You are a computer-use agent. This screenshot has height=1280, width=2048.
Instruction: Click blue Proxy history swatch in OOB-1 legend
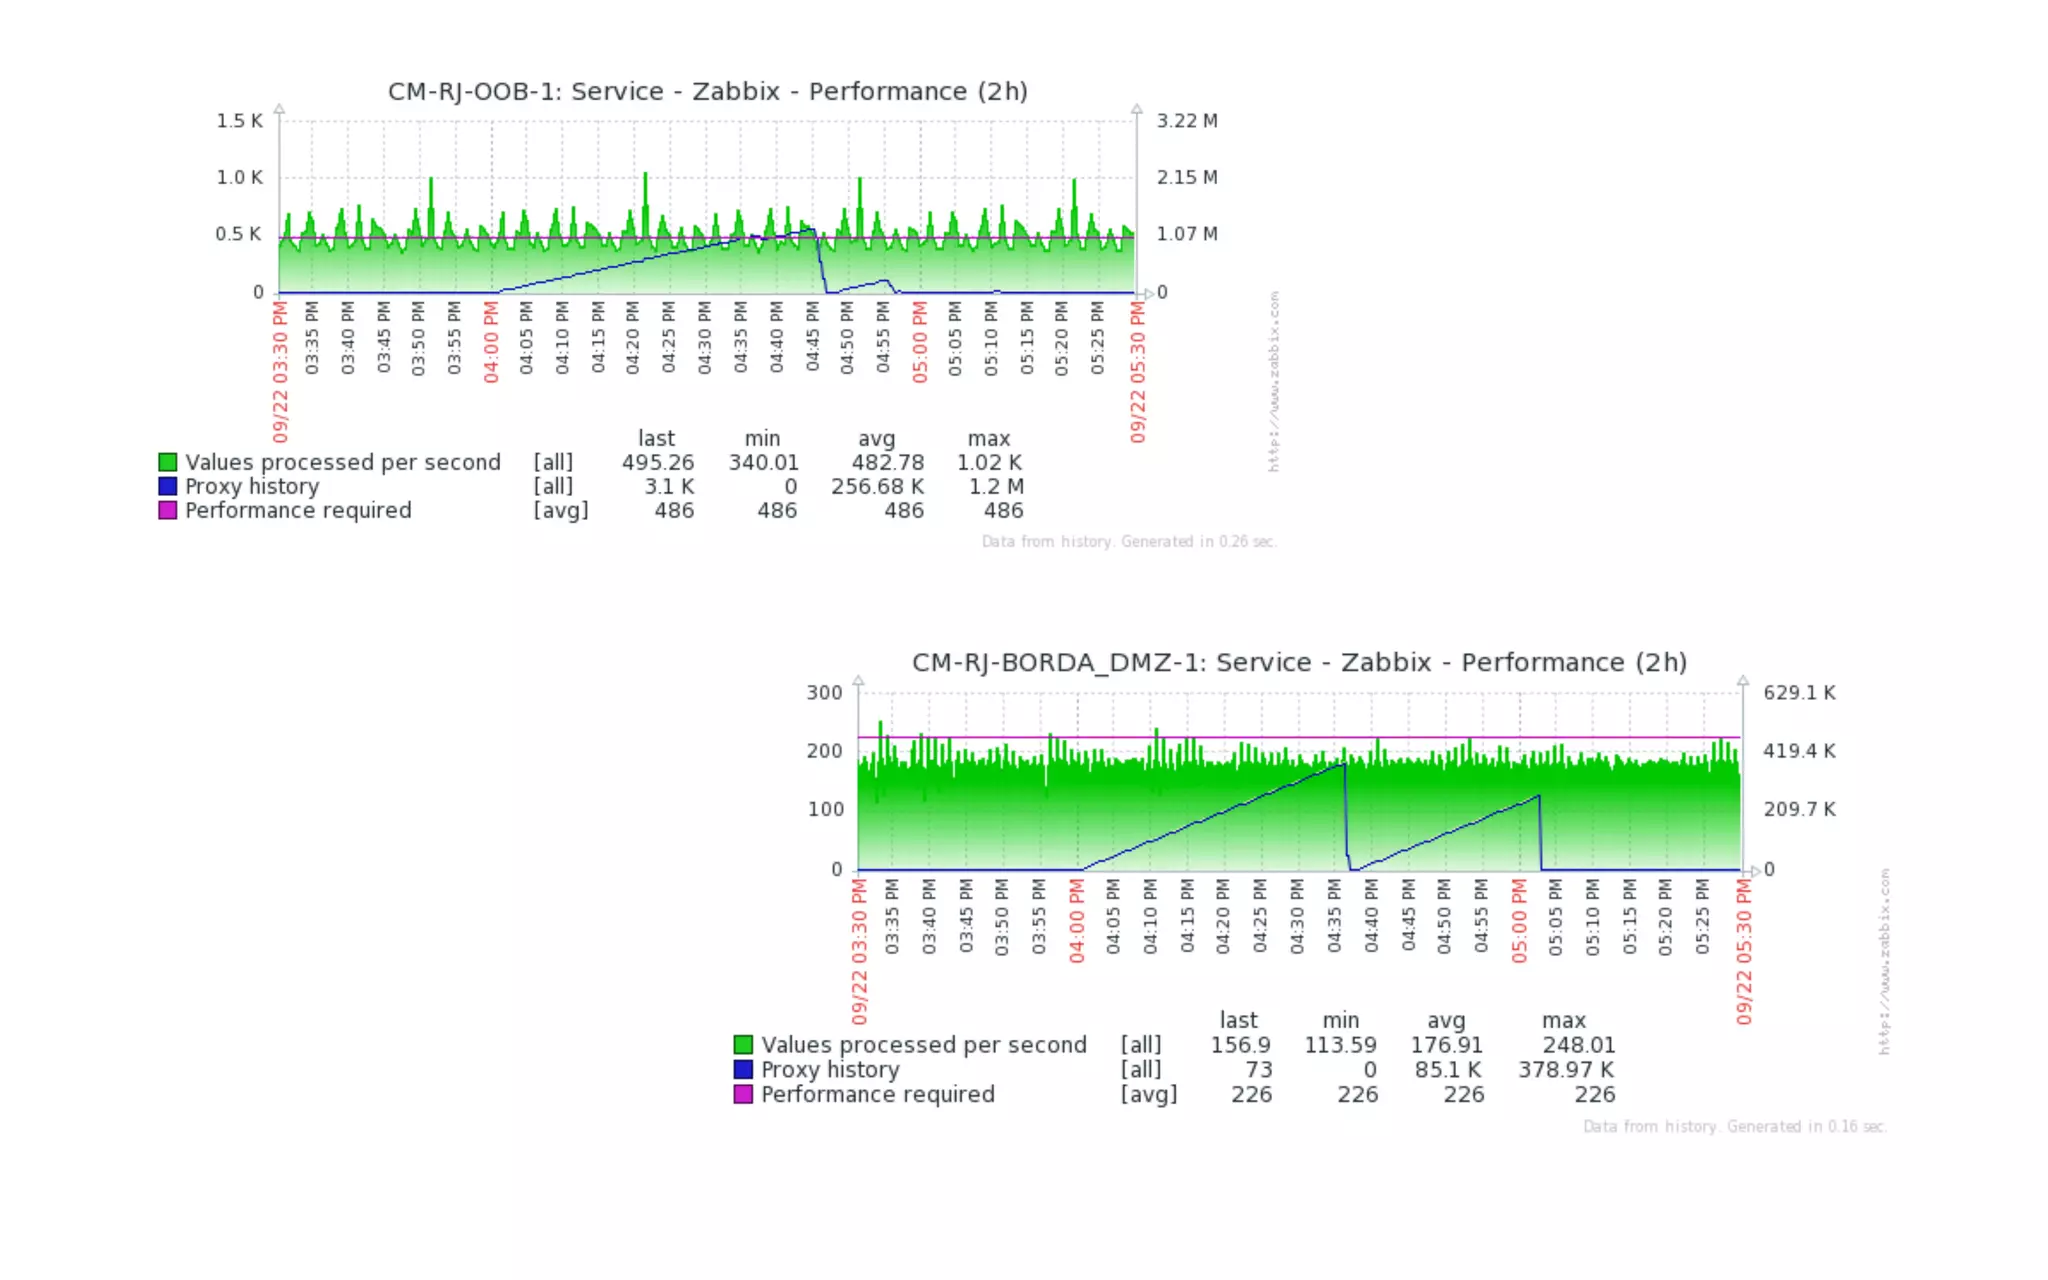click(167, 486)
